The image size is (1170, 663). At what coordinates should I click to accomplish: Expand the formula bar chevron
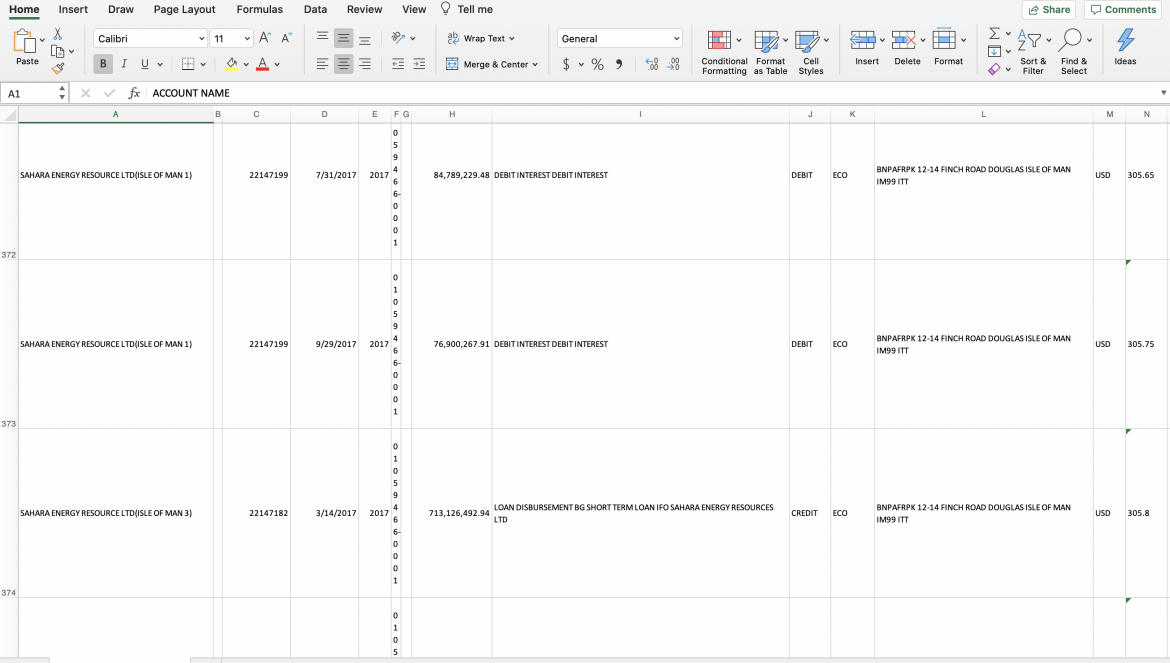1163,93
